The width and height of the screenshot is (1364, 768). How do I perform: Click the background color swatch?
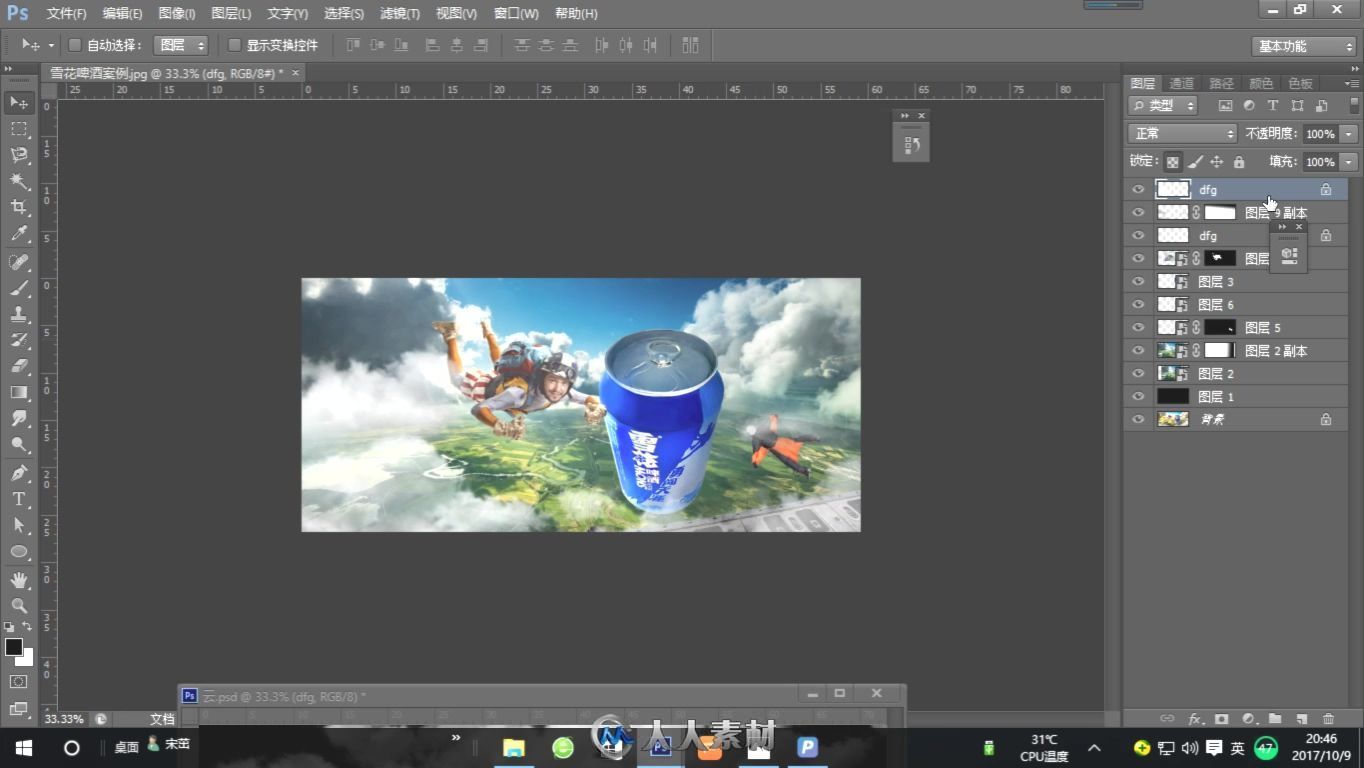(25, 658)
